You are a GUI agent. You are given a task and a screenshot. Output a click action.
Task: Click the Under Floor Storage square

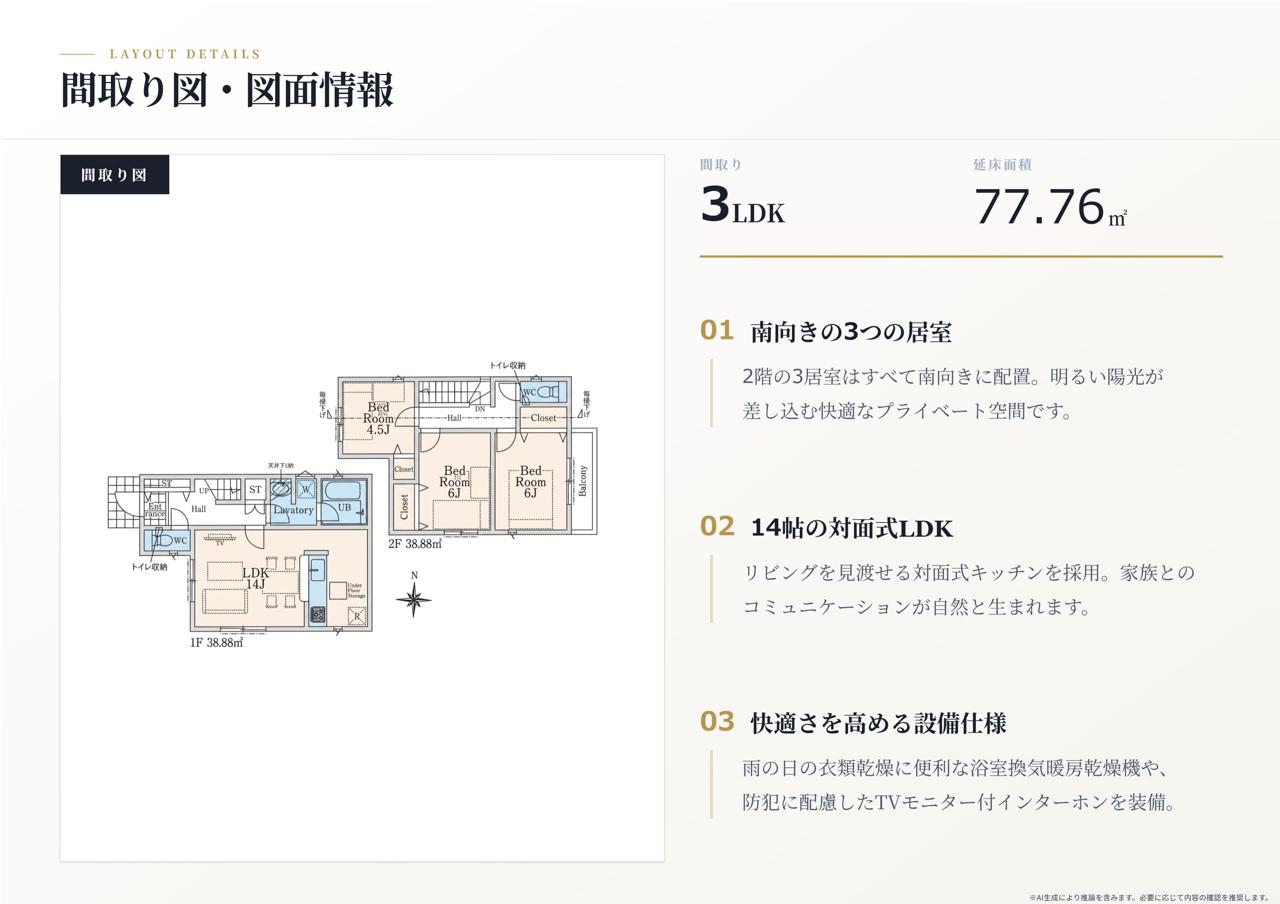click(338, 590)
